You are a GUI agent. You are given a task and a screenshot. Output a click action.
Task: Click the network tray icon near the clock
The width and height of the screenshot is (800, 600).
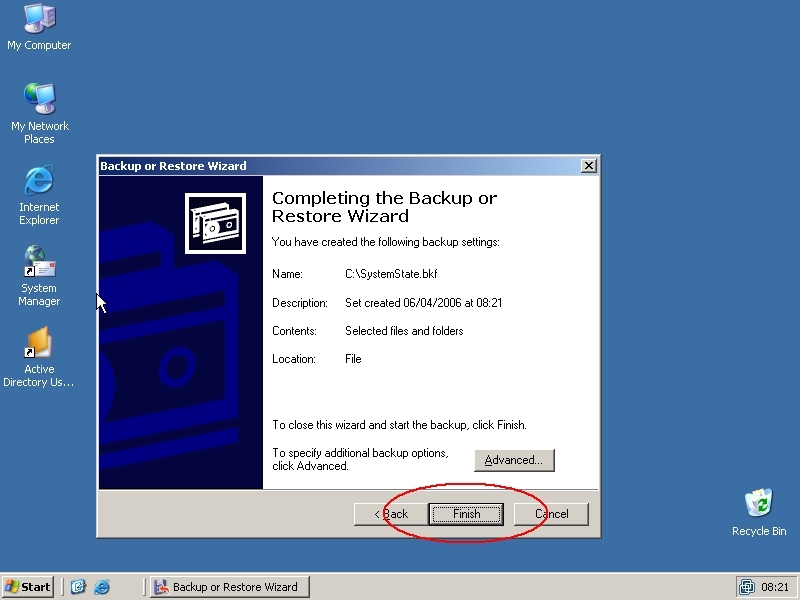point(747,587)
